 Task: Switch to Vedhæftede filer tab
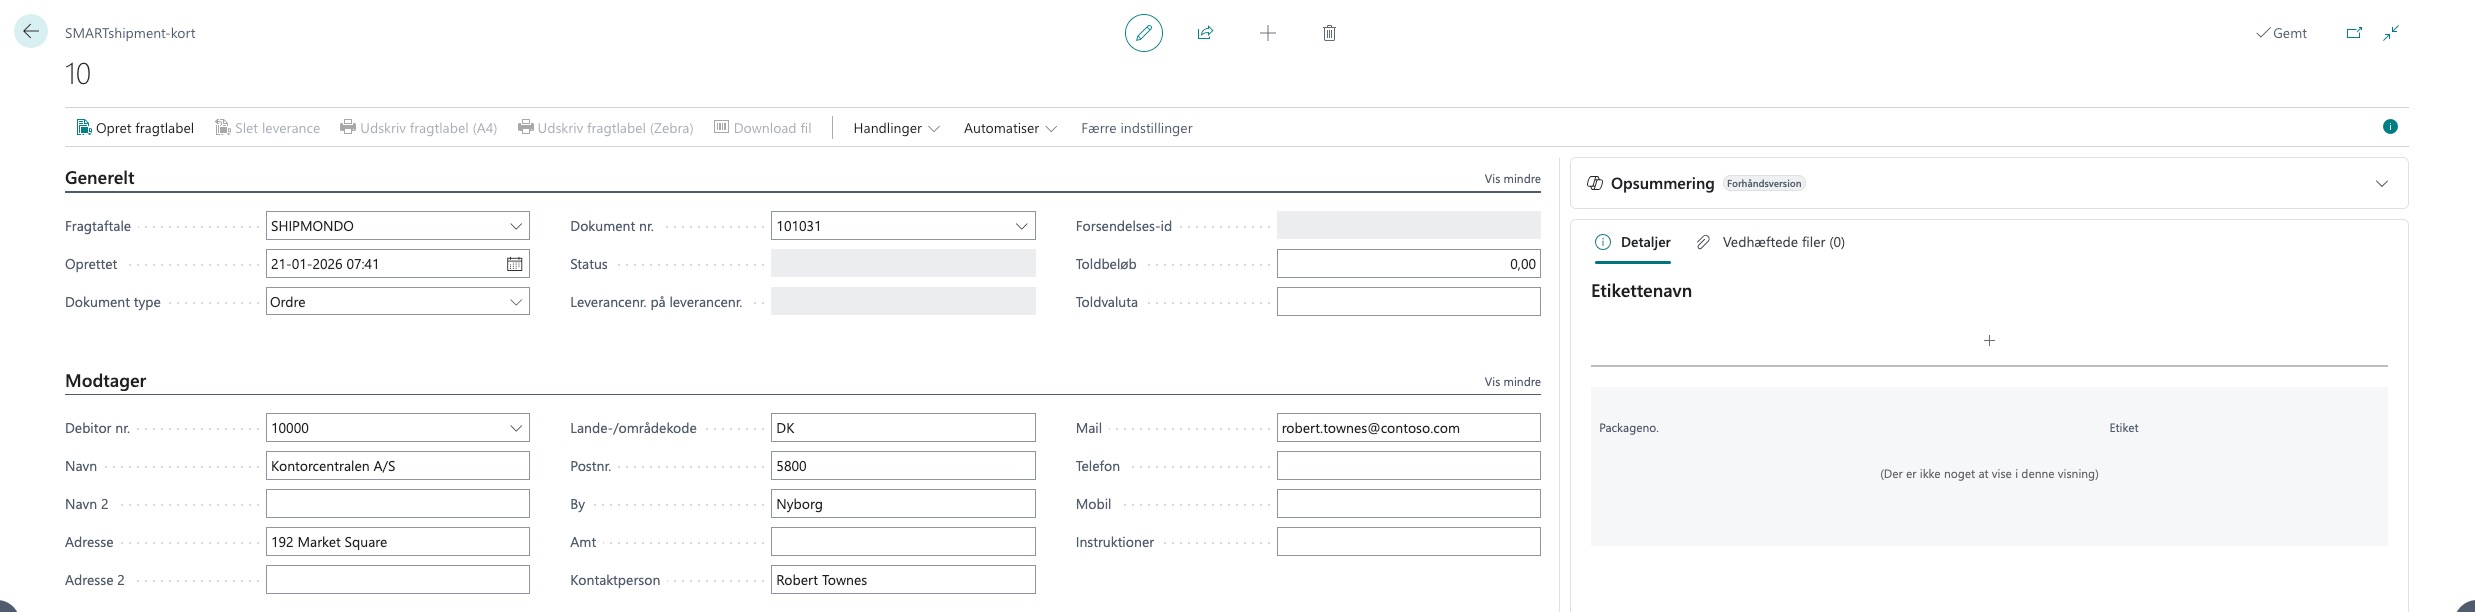(x=1771, y=242)
